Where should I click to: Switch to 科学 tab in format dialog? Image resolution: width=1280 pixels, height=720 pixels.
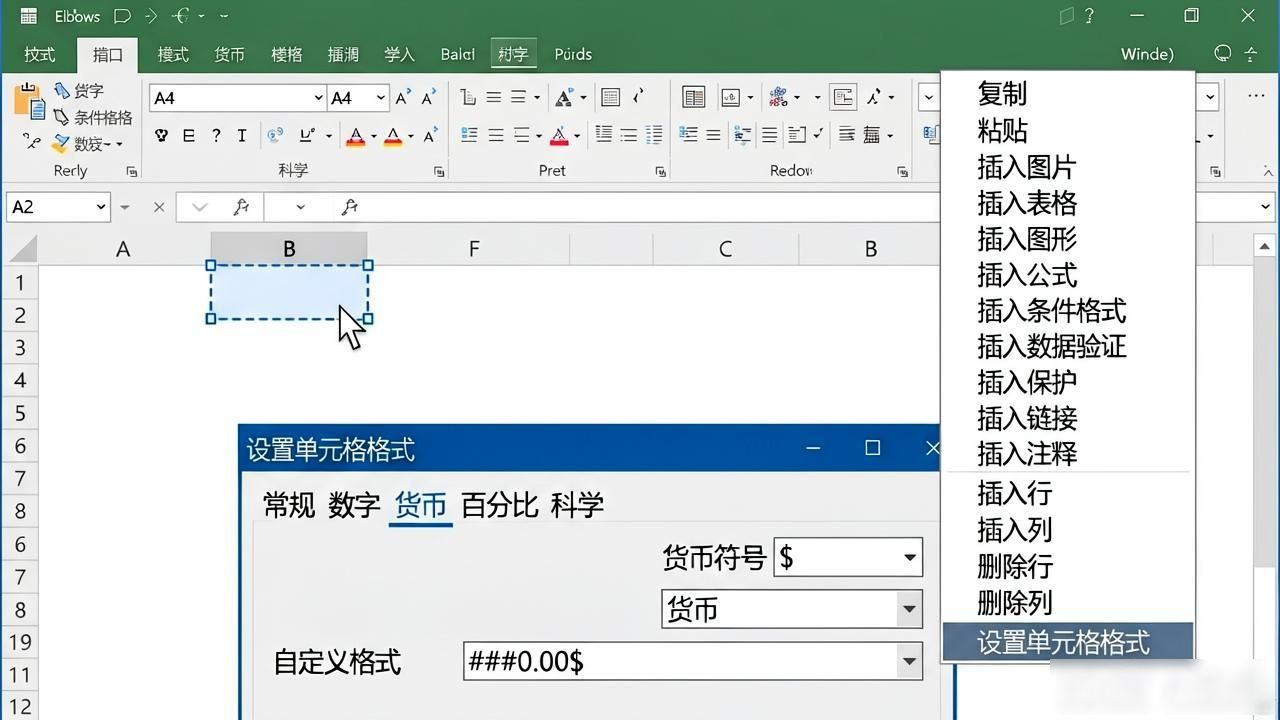coord(577,505)
